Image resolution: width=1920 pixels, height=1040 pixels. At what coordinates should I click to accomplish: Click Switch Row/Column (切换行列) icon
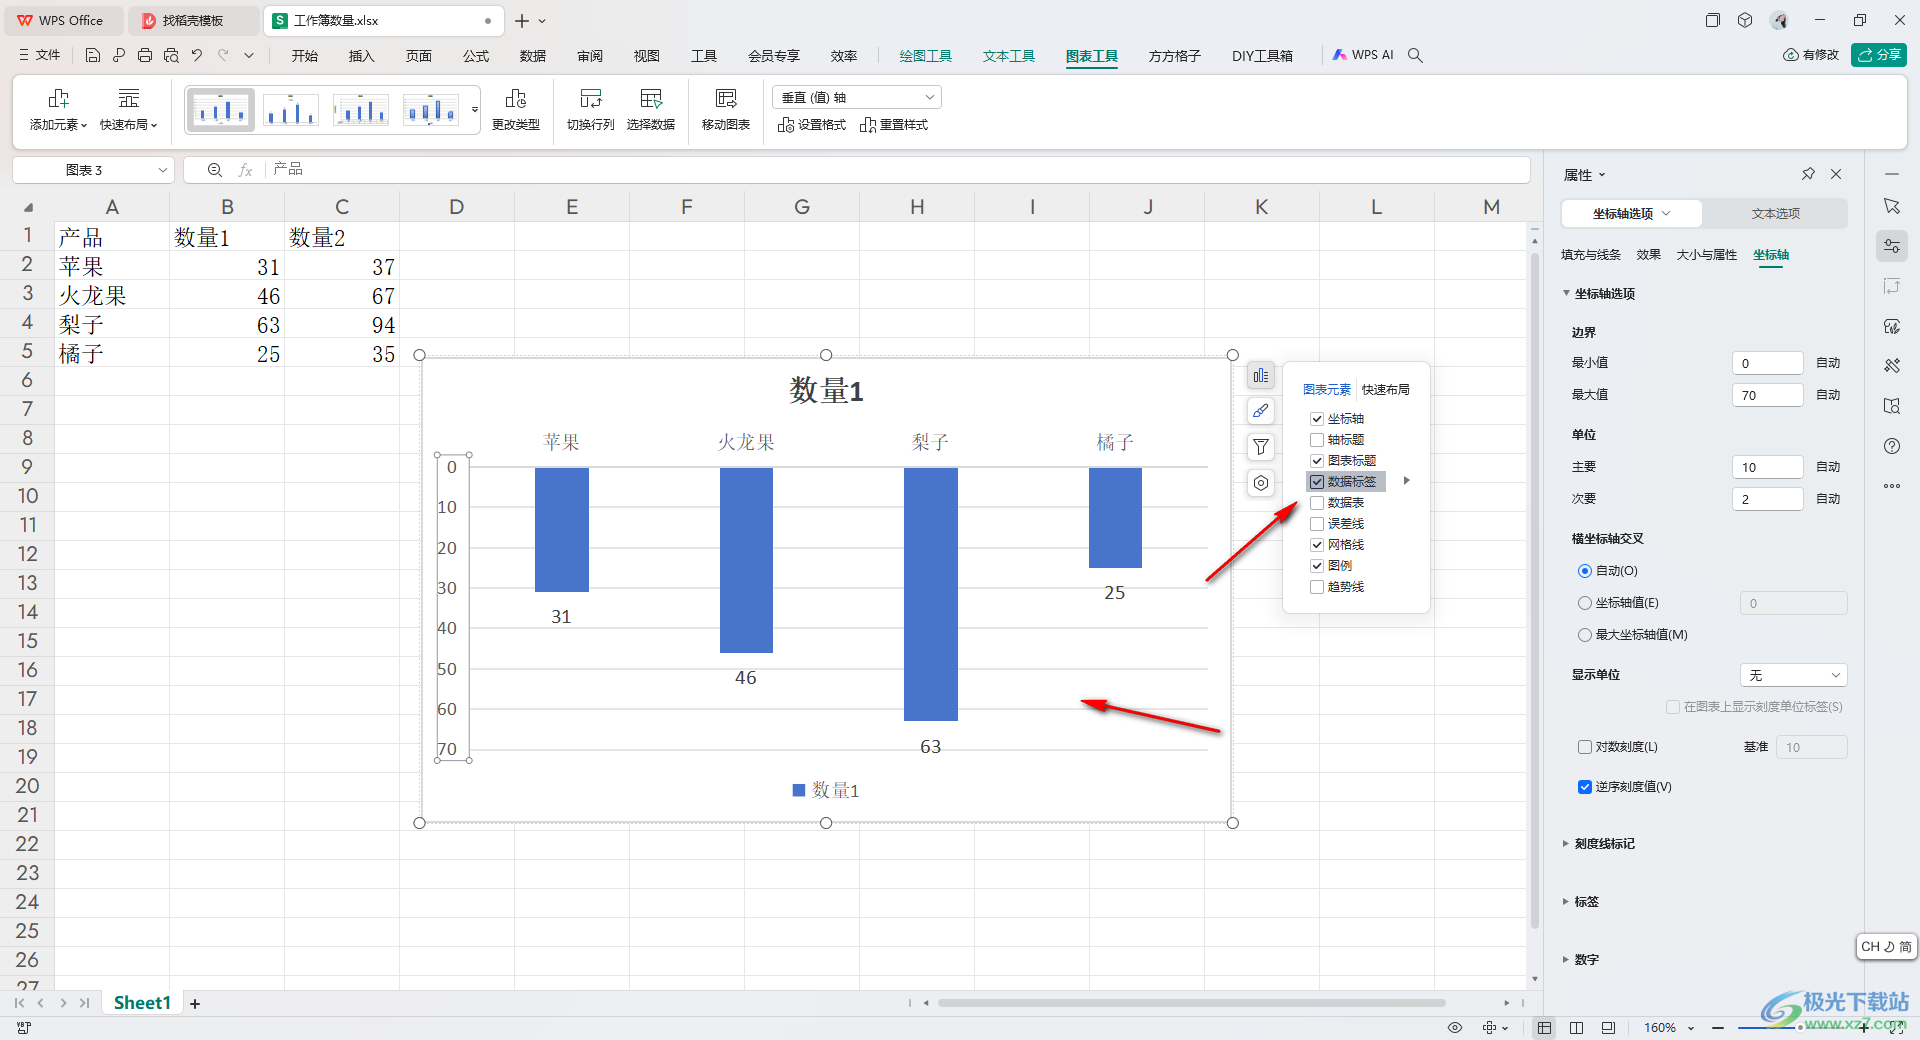pyautogui.click(x=591, y=98)
